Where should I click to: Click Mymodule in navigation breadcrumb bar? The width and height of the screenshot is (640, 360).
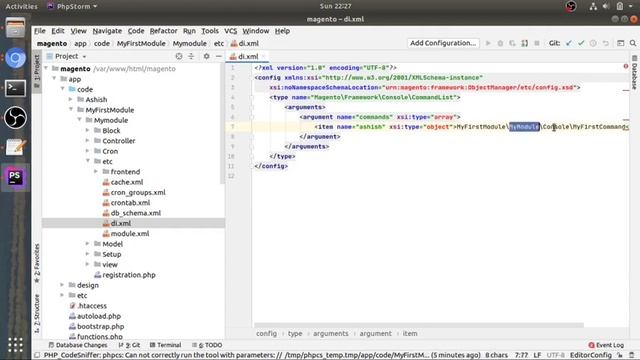click(x=189, y=44)
